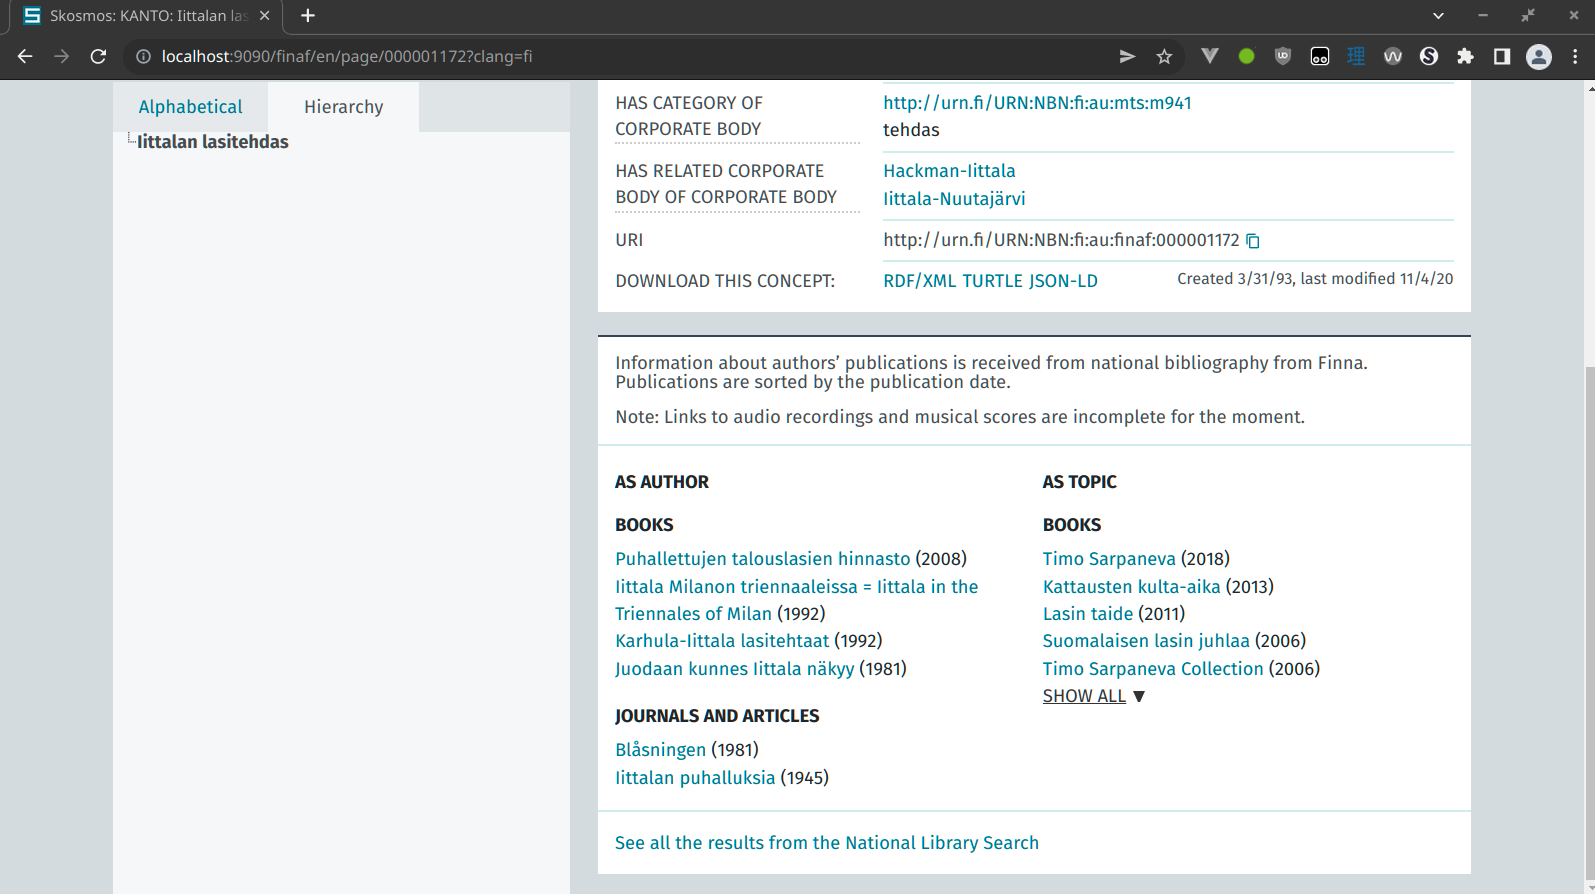Select the URI text urn.fi finaf:000001172
This screenshot has width=1595, height=894.
1061,240
